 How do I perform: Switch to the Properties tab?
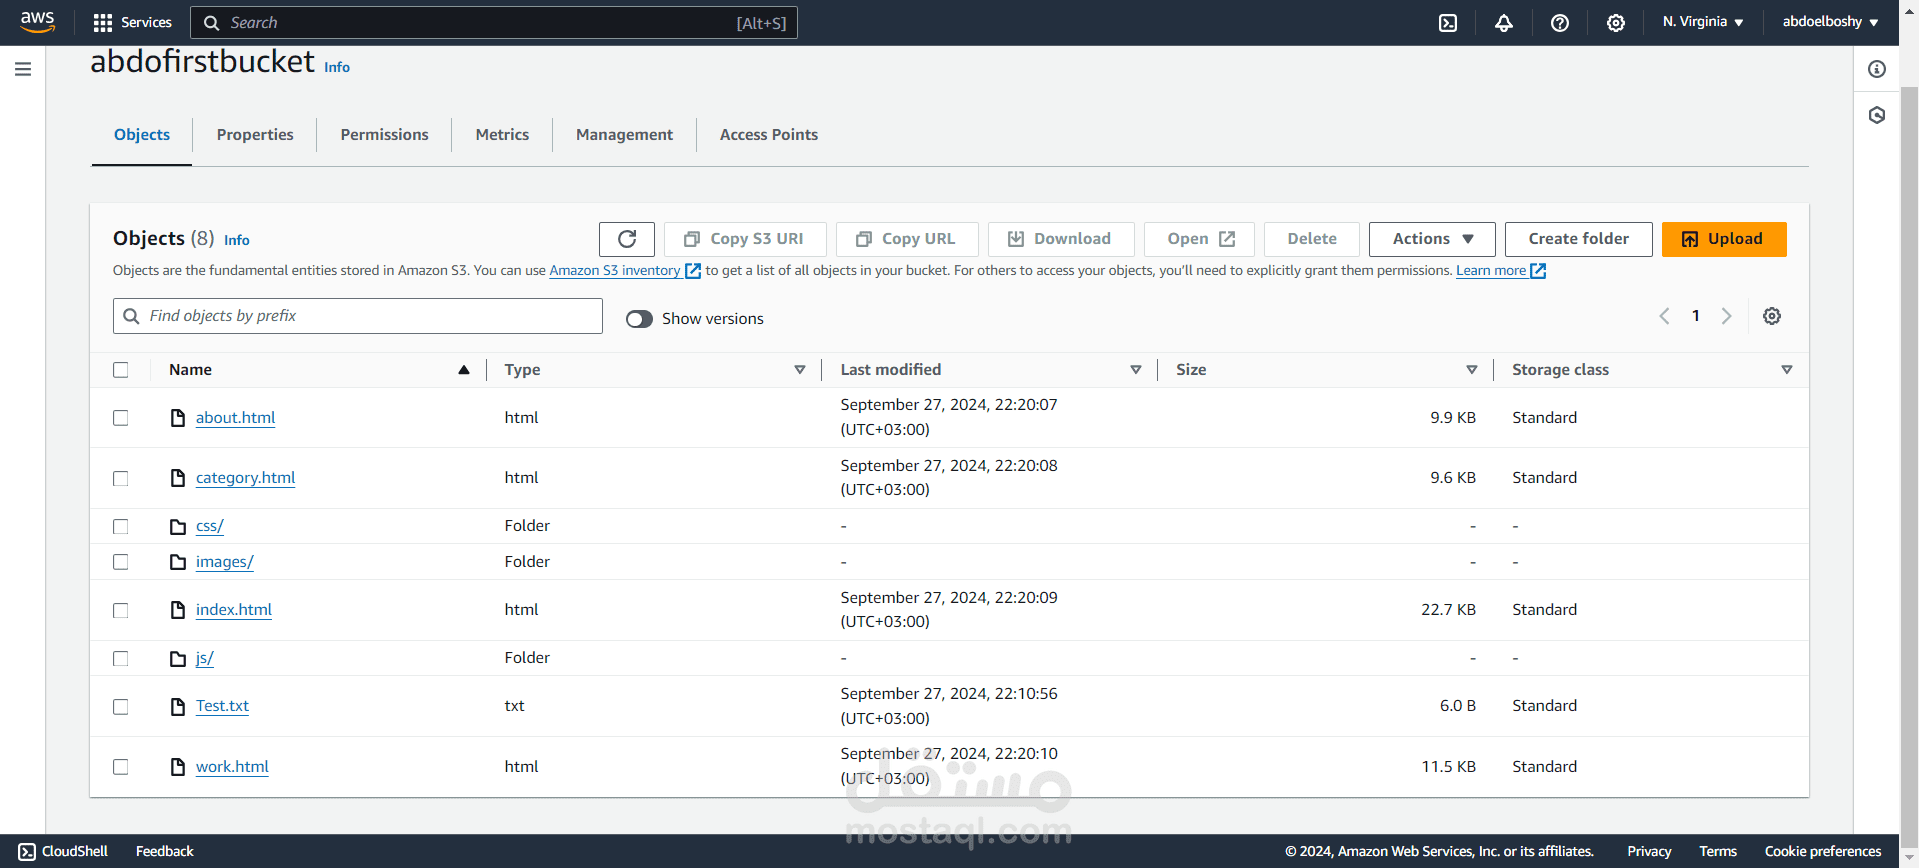click(x=255, y=135)
